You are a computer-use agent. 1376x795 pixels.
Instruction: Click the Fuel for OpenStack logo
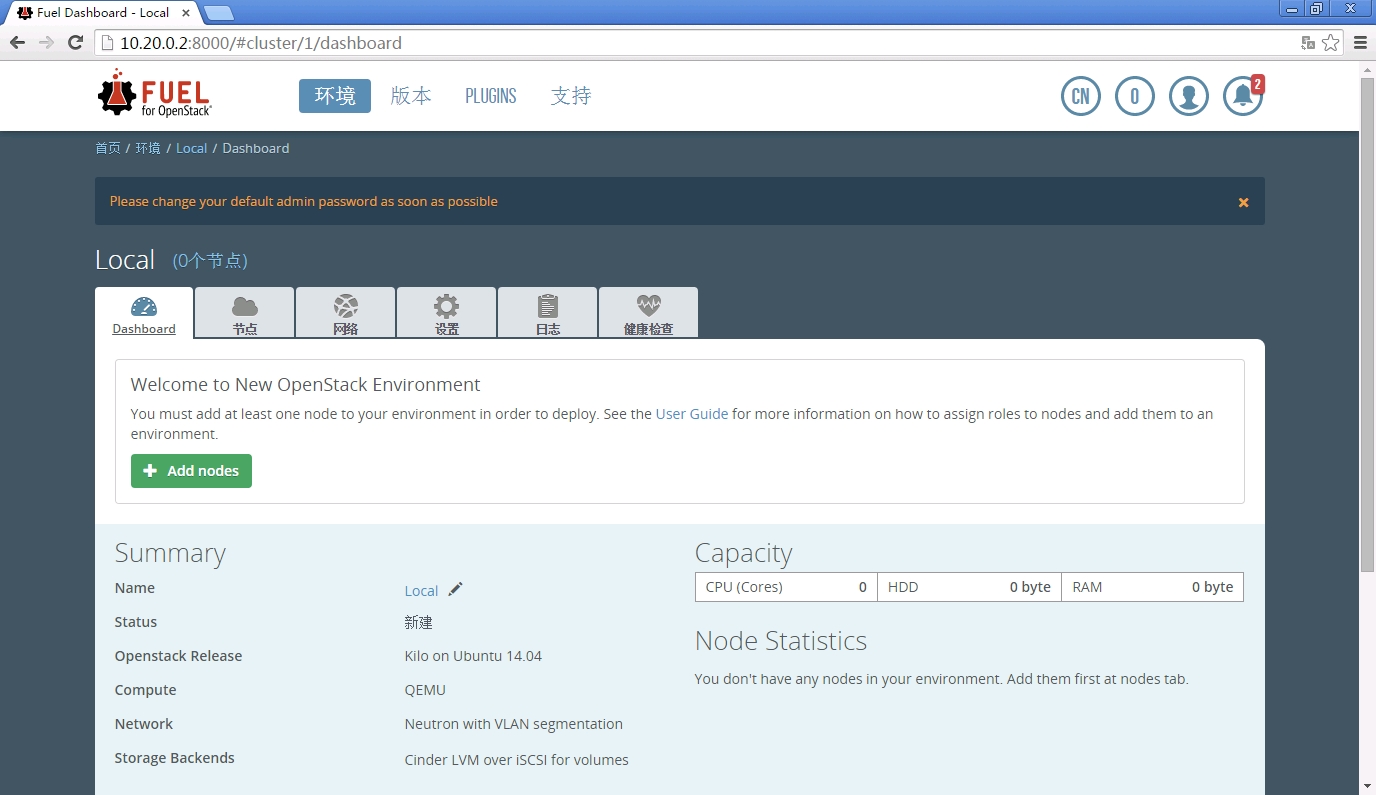[155, 94]
